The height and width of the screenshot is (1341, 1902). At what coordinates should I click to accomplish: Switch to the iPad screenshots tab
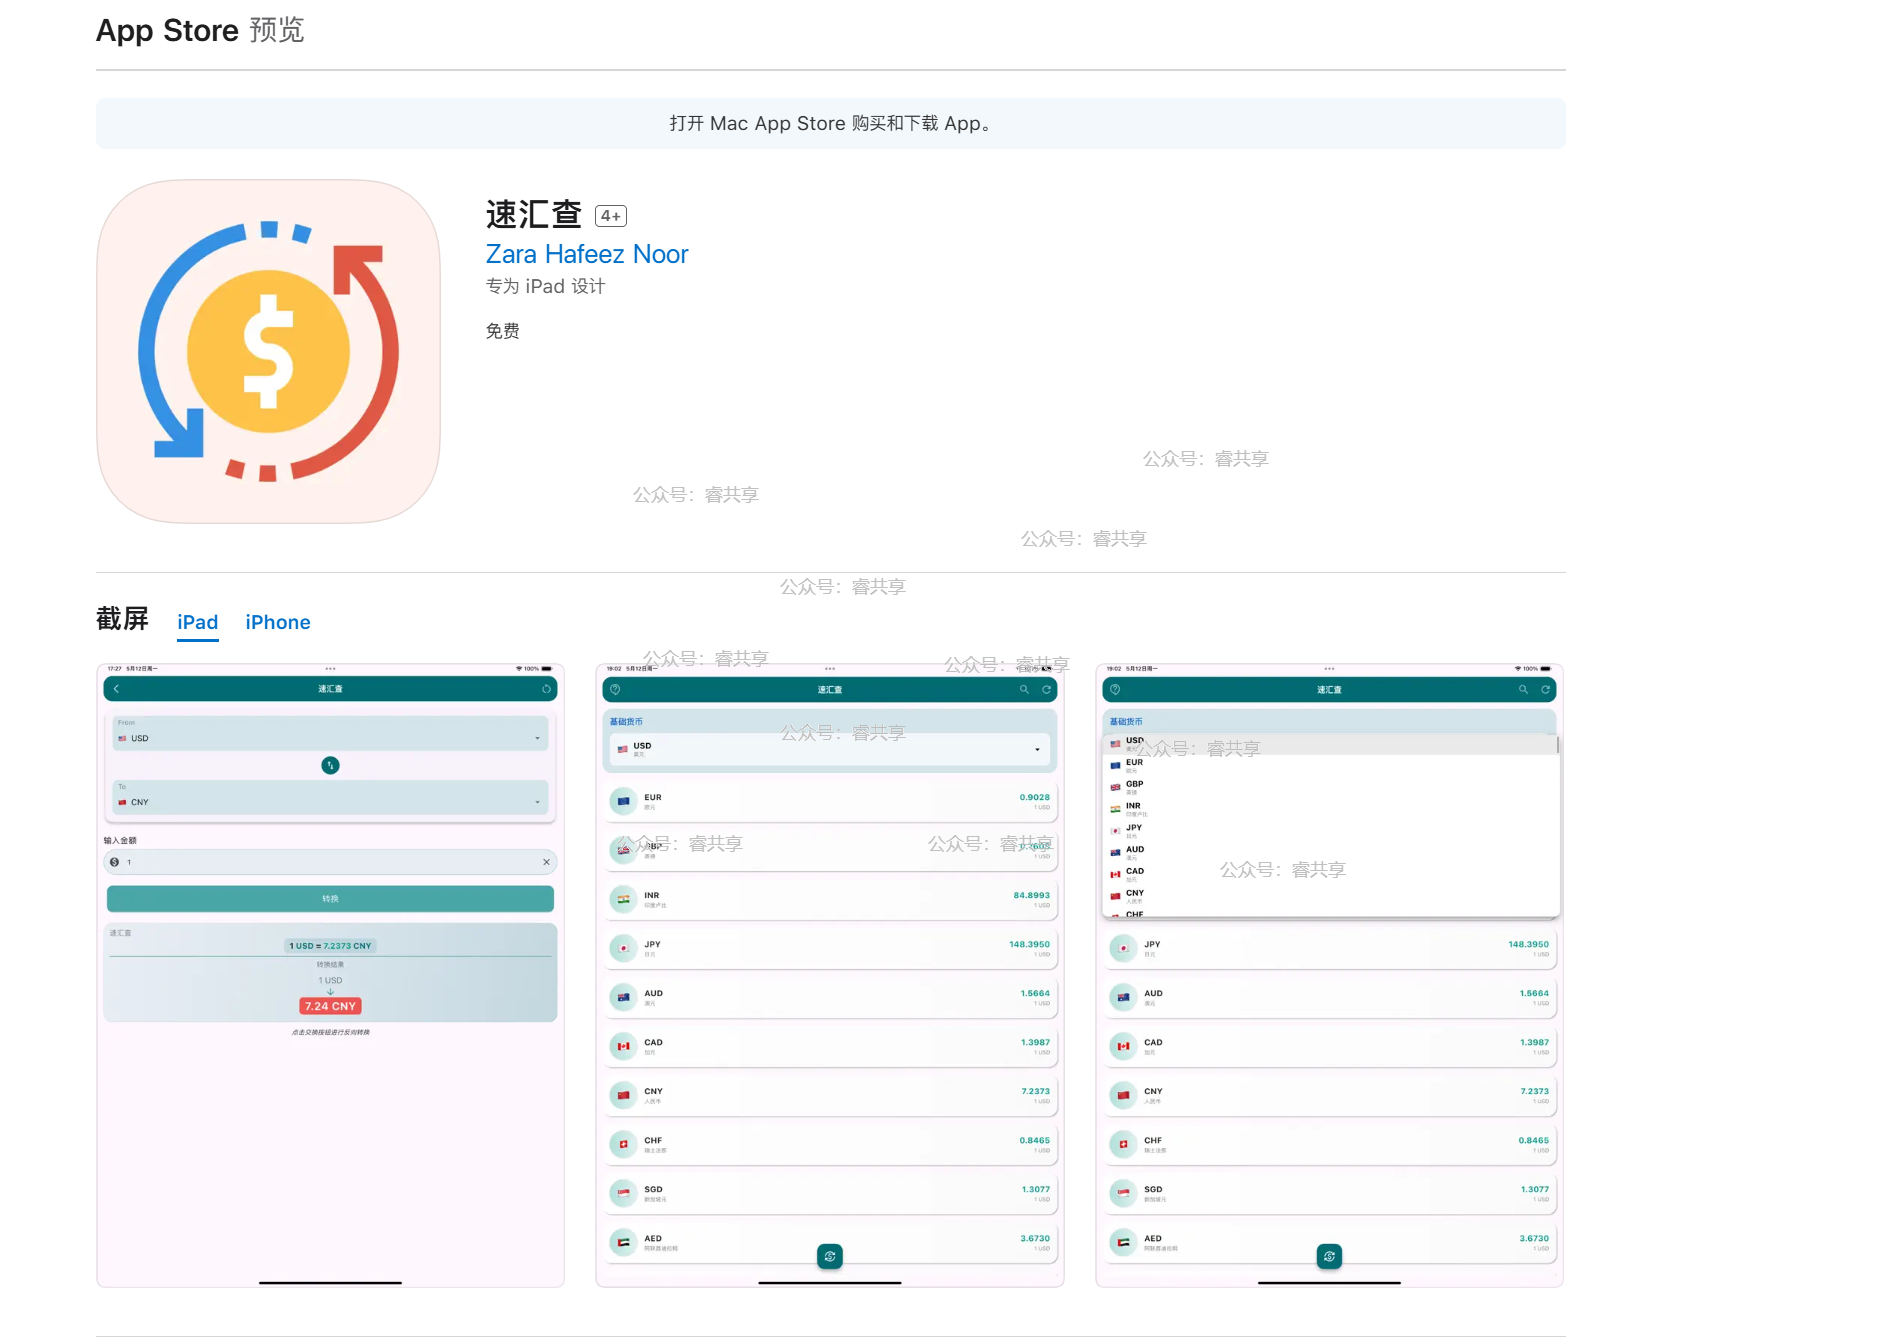pos(198,622)
